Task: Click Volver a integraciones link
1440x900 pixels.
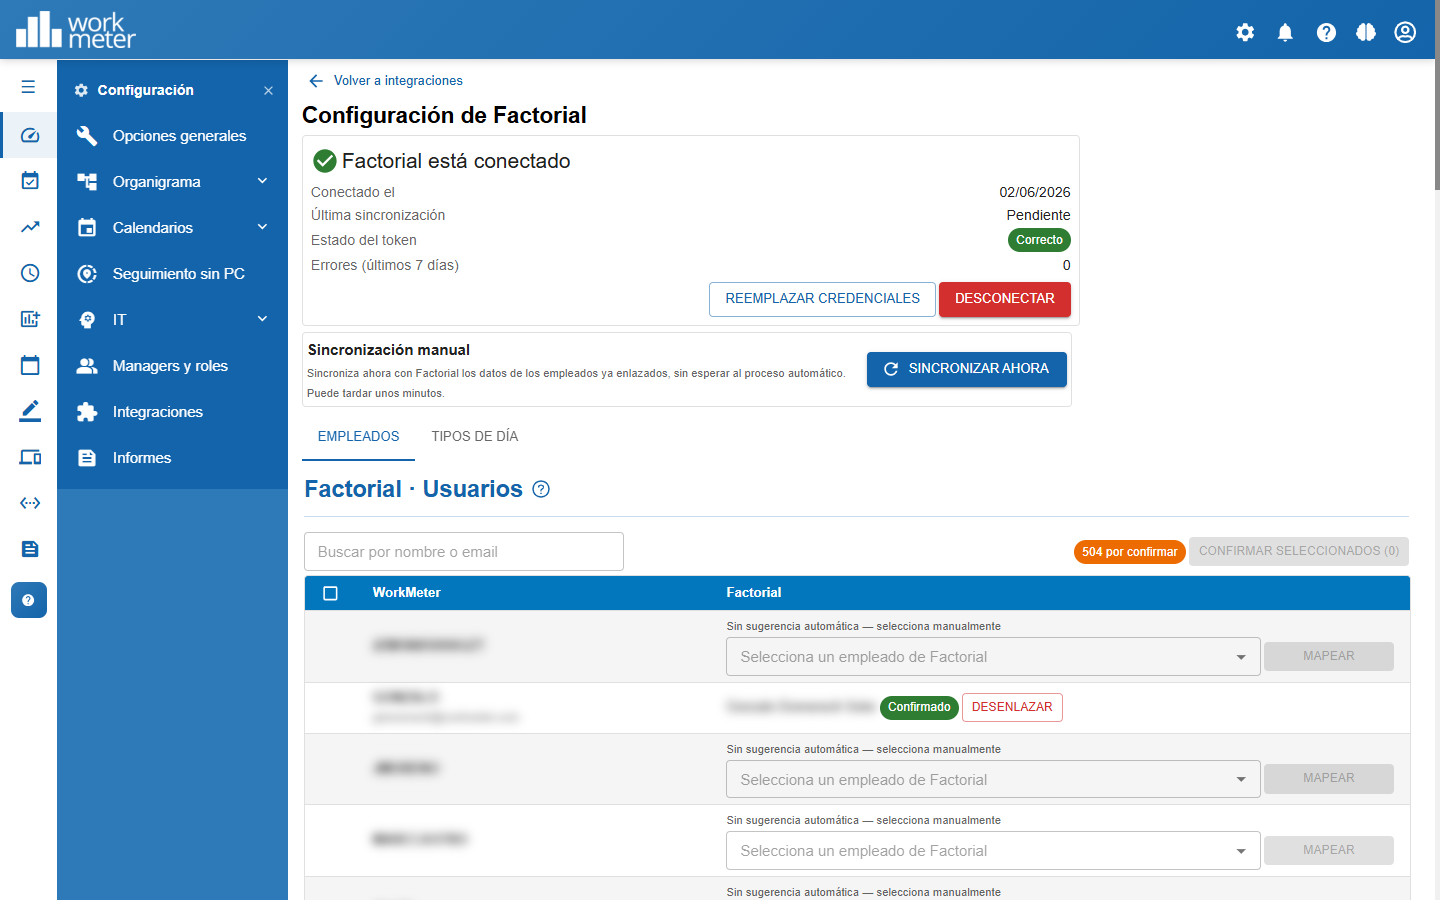Action: pos(386,81)
